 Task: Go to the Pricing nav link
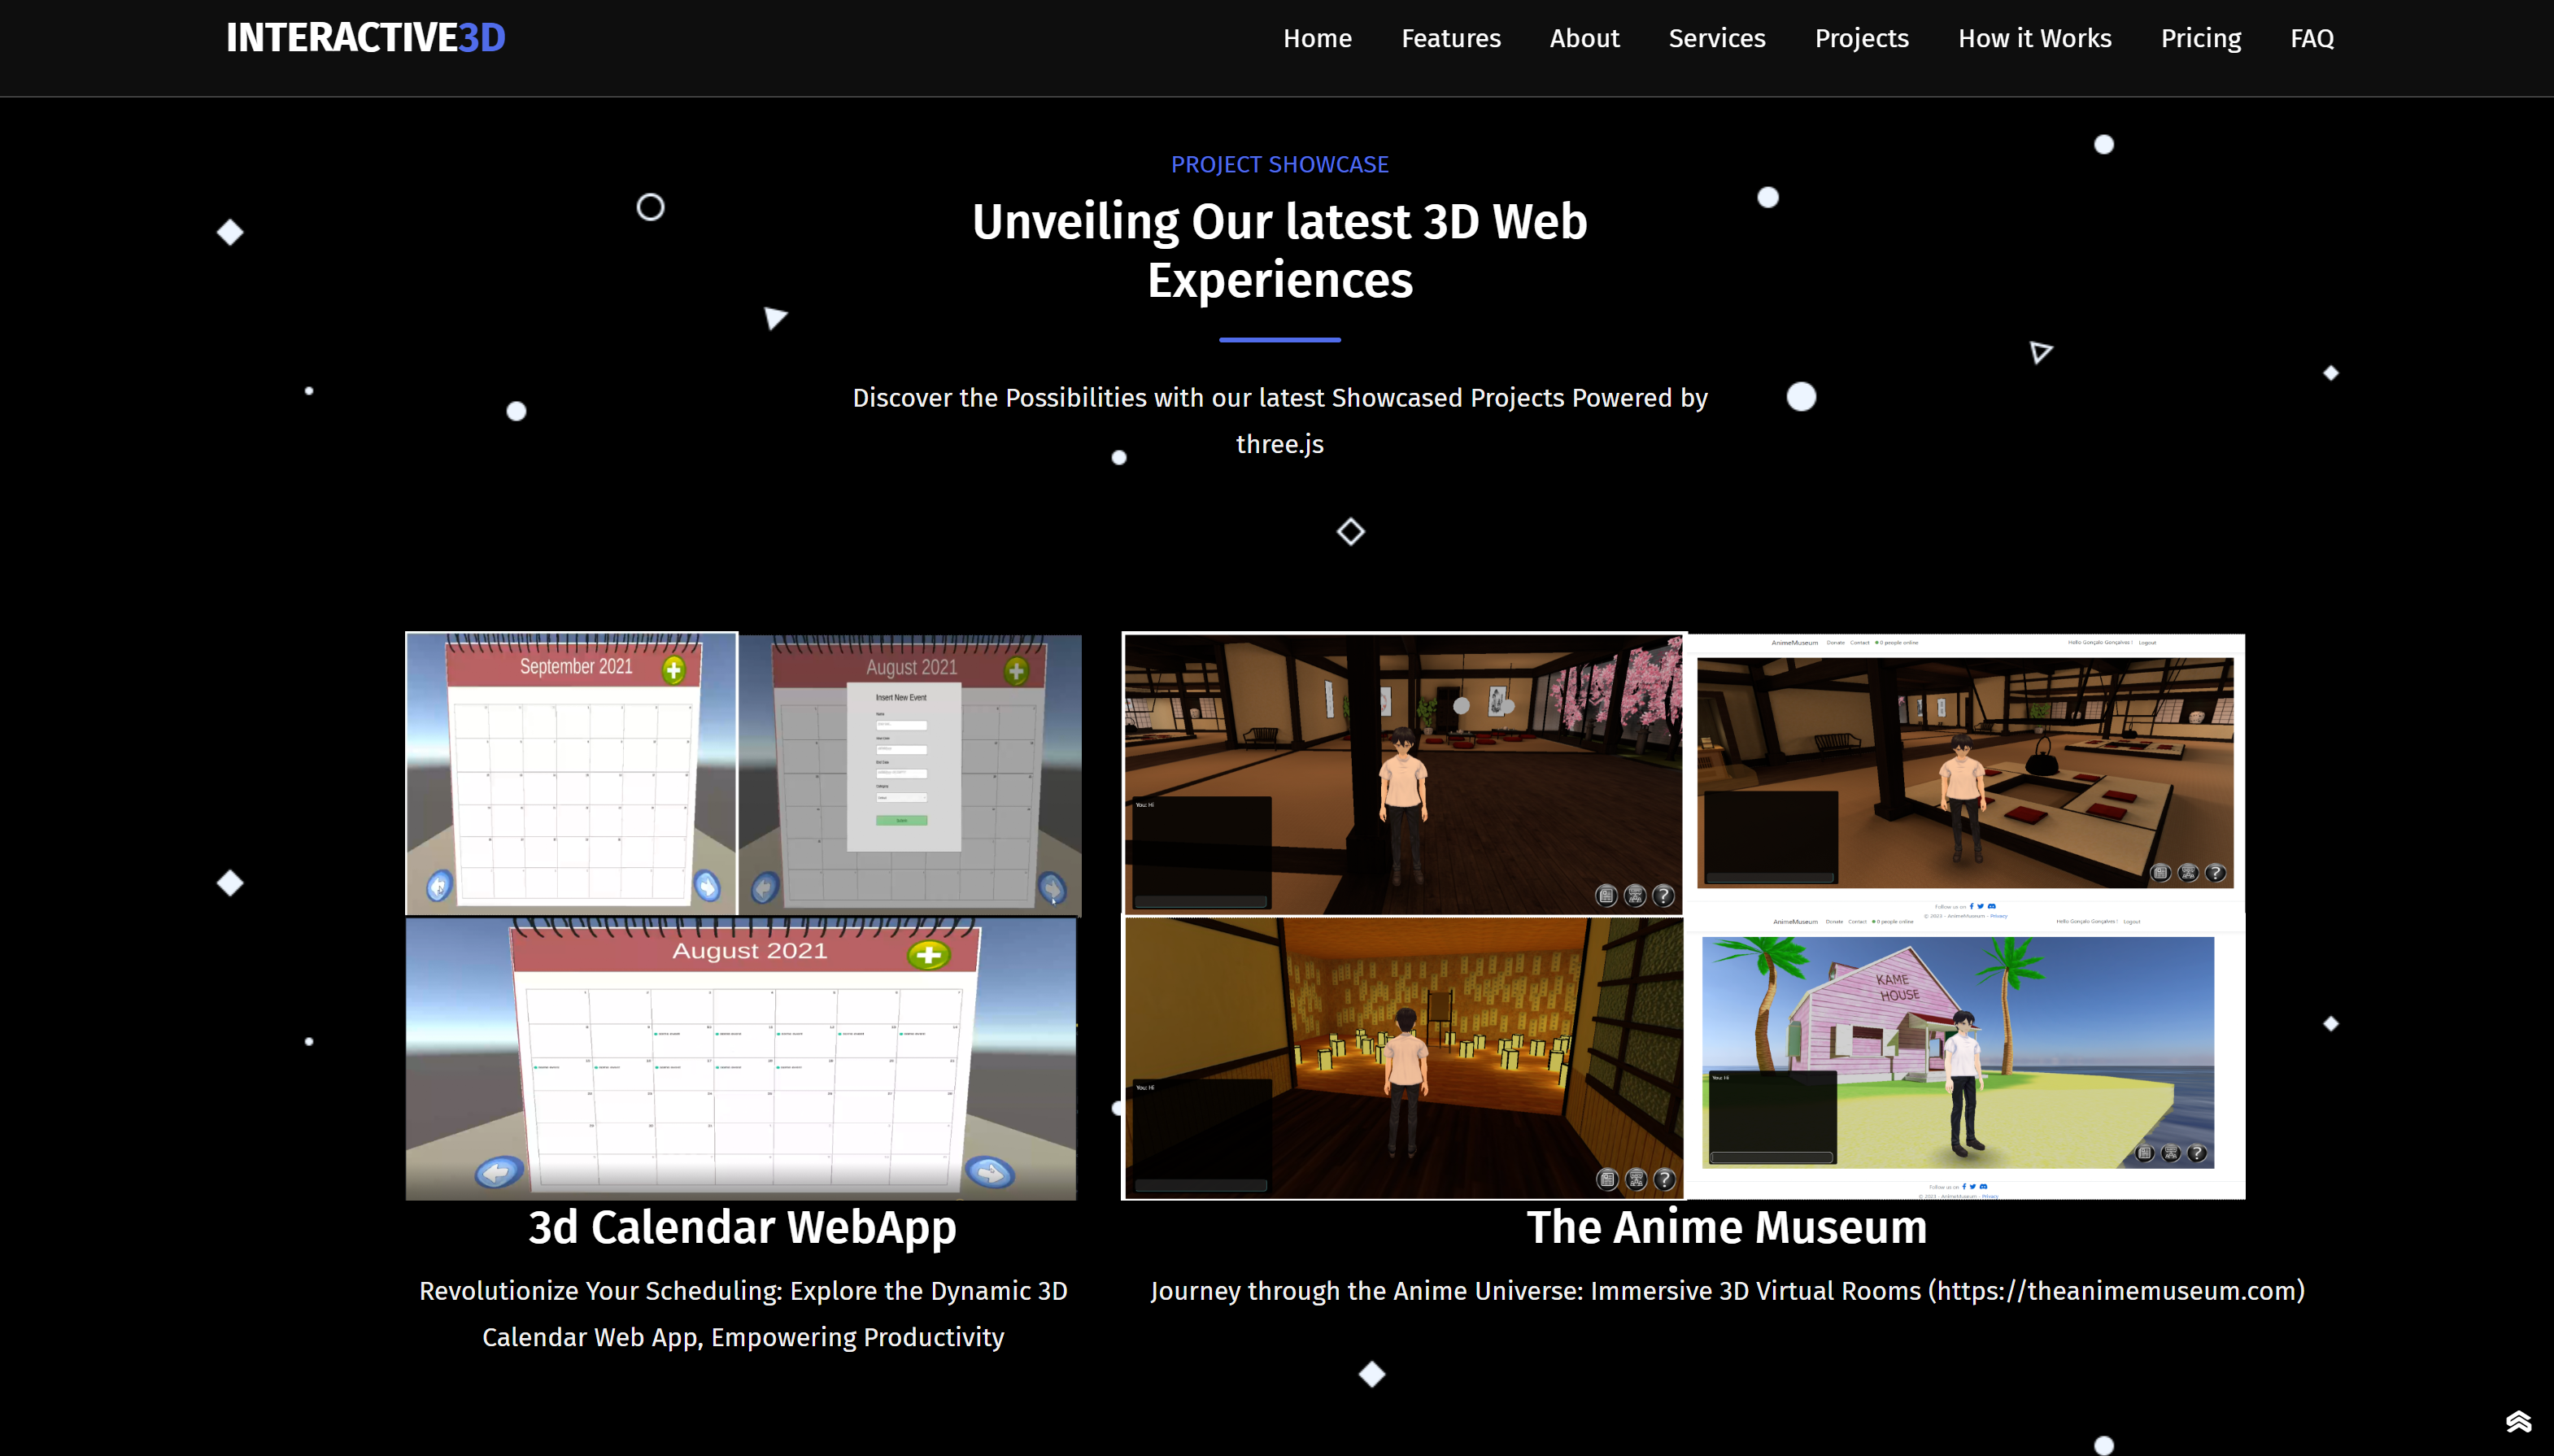click(2200, 38)
